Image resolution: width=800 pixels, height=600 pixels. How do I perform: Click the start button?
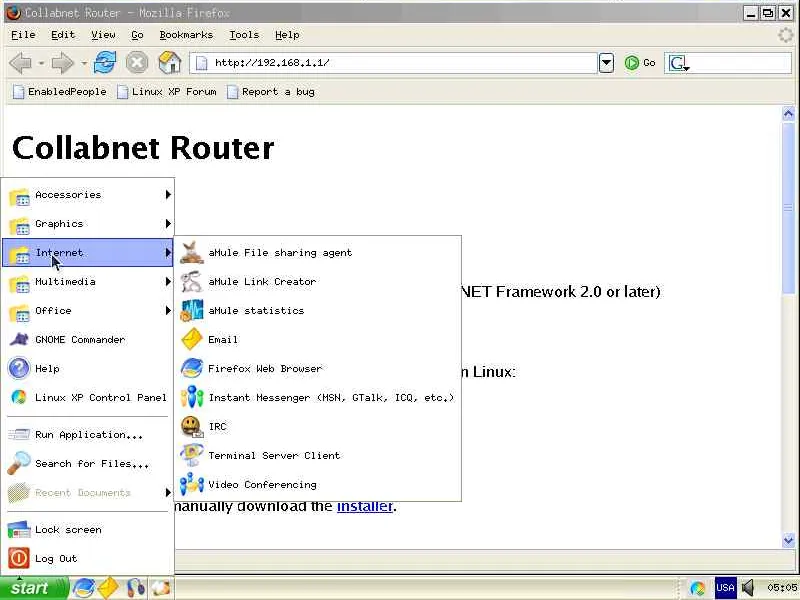tap(34, 588)
